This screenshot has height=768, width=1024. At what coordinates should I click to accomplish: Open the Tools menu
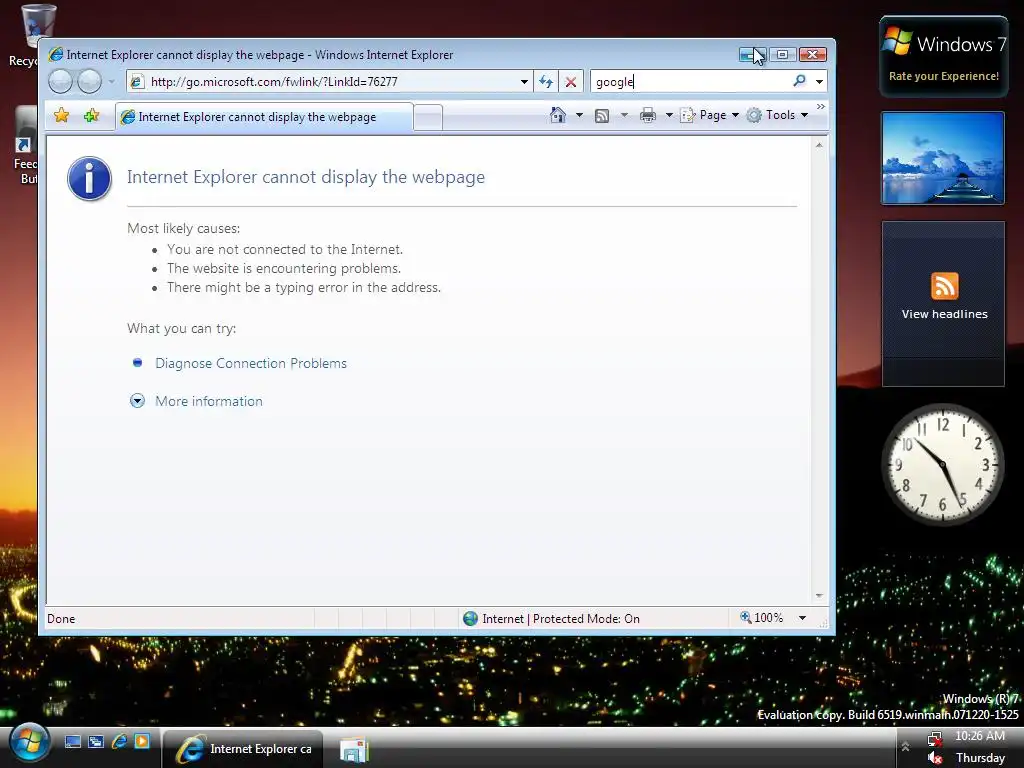click(777, 115)
